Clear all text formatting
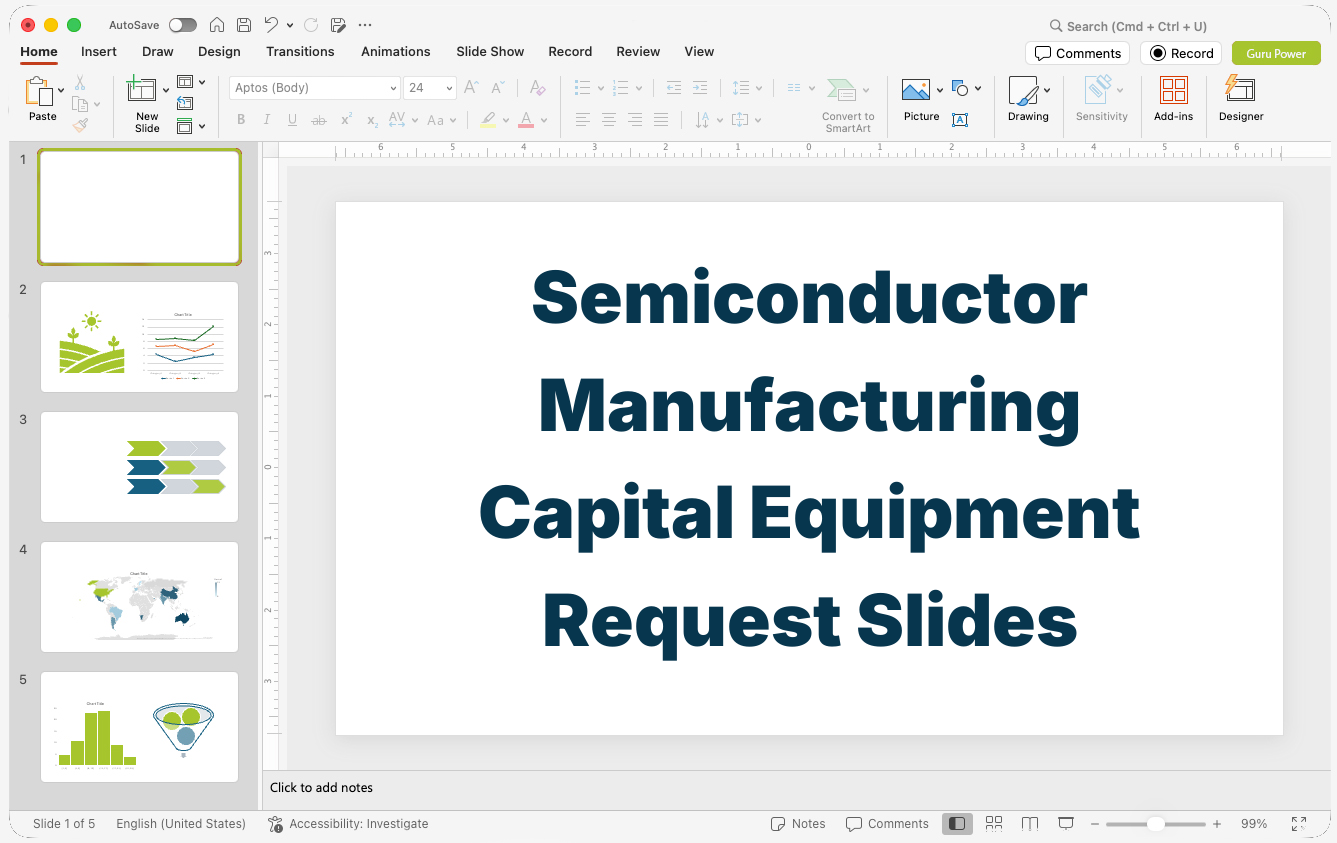 pyautogui.click(x=537, y=88)
